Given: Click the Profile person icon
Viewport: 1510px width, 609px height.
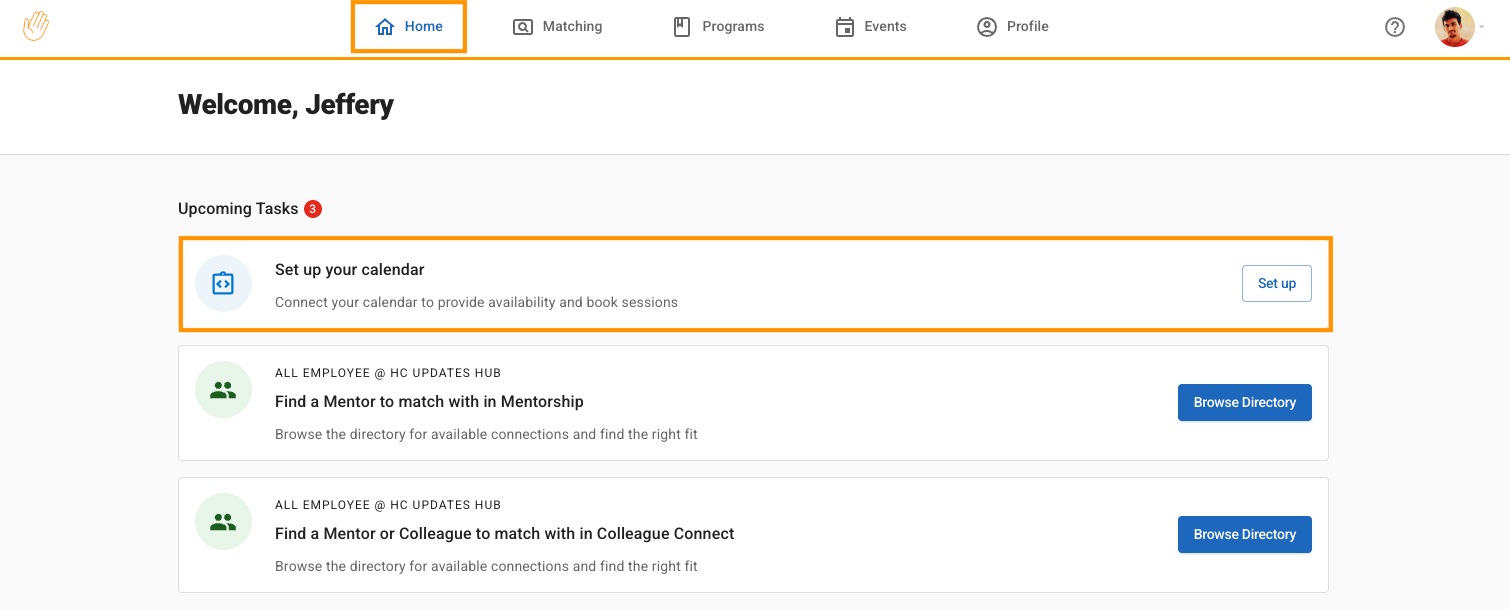Looking at the screenshot, I should 987,27.
